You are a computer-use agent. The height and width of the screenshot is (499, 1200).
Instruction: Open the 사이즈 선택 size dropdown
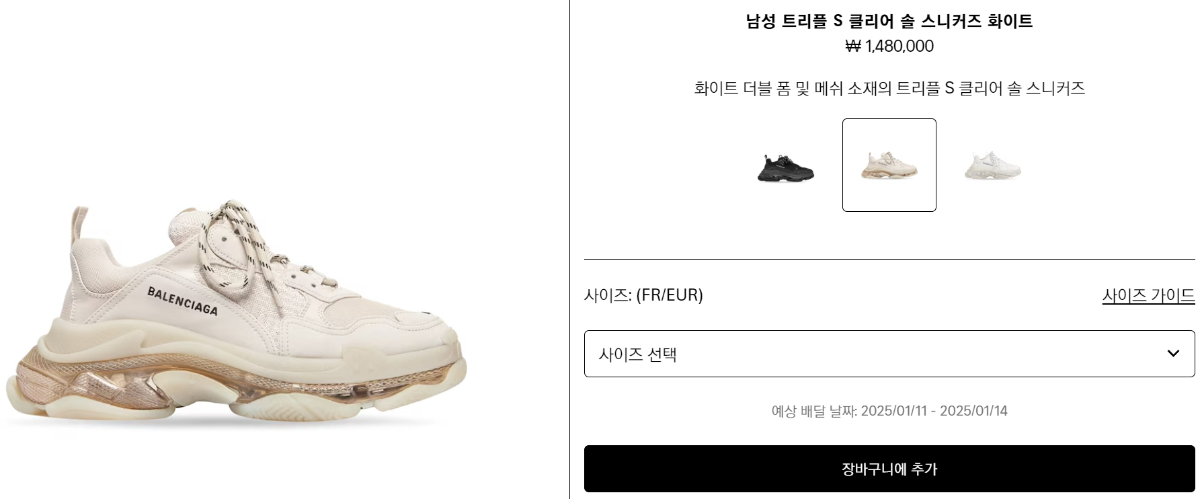point(889,354)
